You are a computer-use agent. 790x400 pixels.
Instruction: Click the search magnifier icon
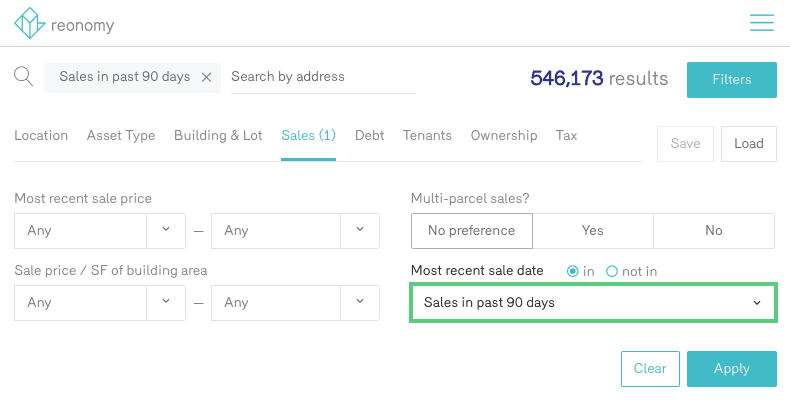point(23,77)
